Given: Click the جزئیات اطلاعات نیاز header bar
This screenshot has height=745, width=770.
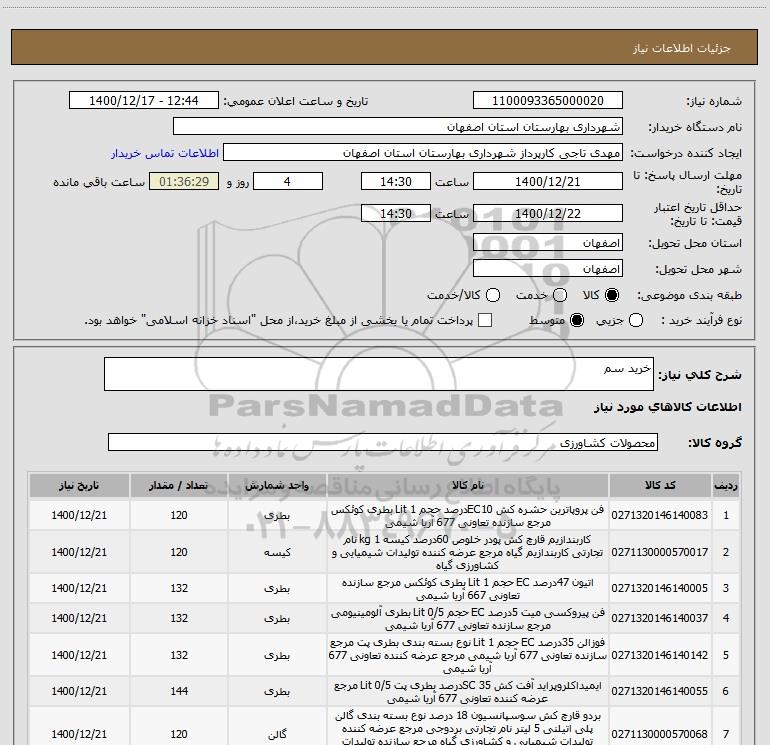Looking at the screenshot, I should point(385,47).
